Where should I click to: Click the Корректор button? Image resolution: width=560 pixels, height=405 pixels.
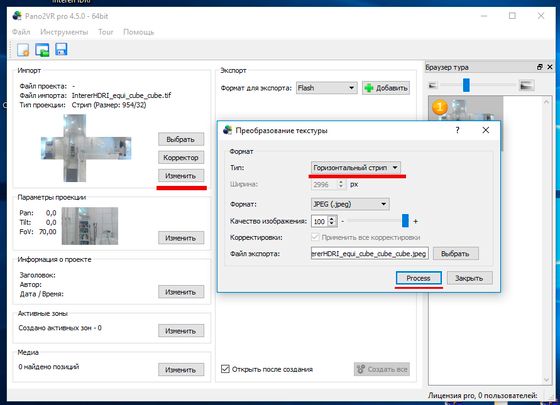click(181, 158)
